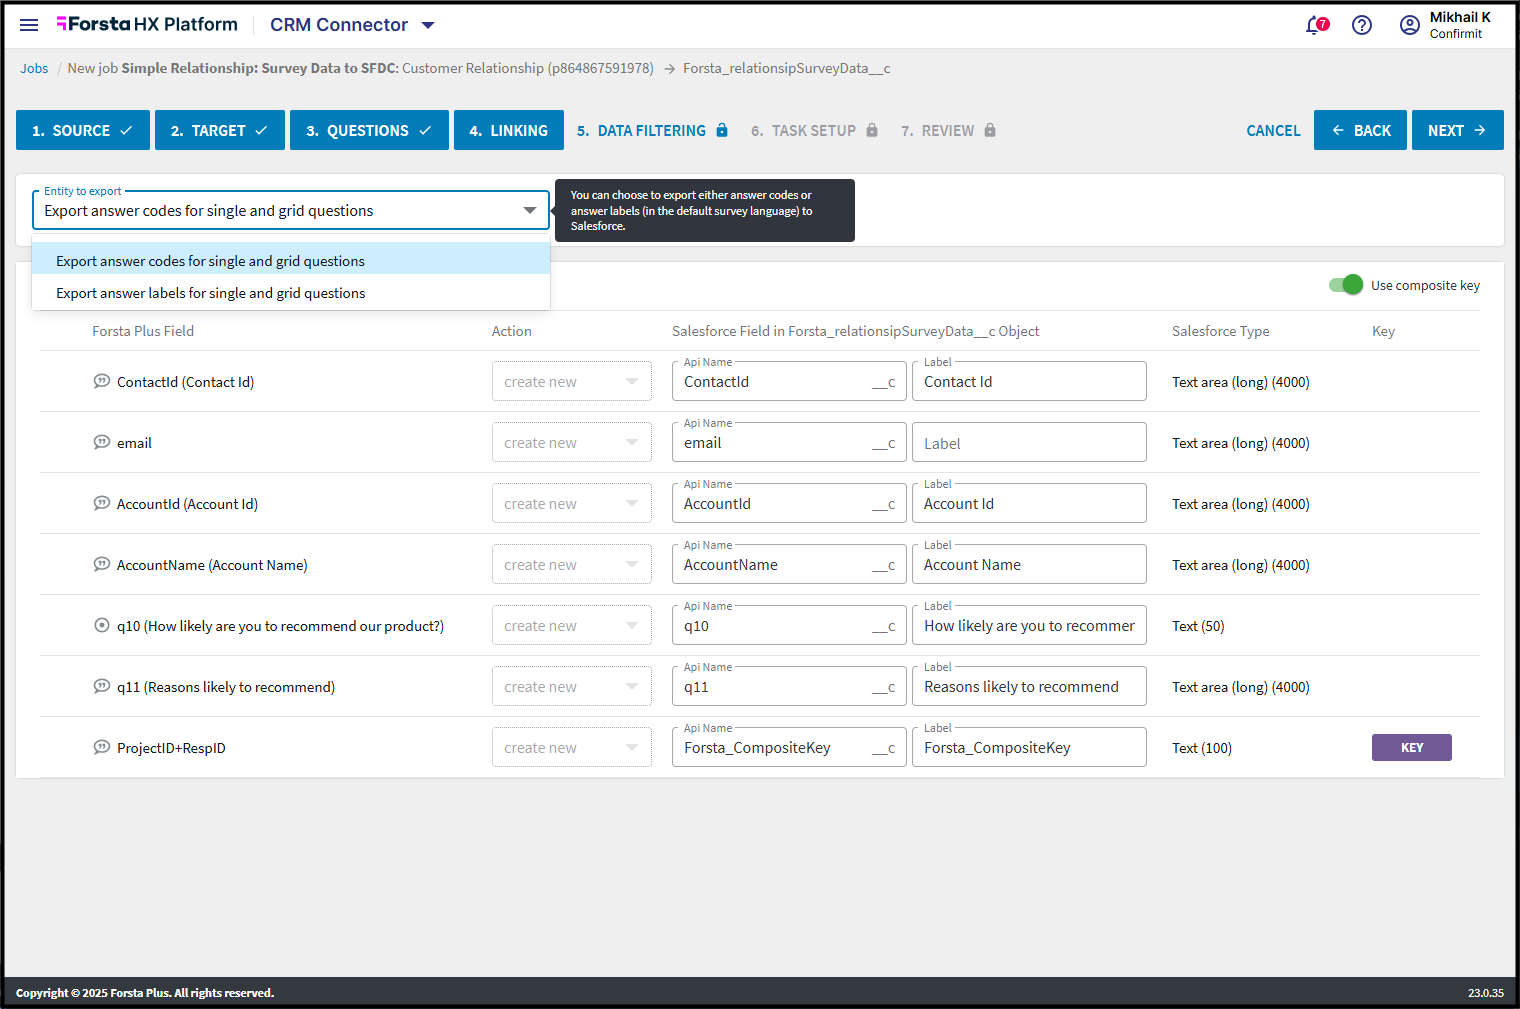Open the help question mark icon
Image resolution: width=1520 pixels, height=1009 pixels.
[1362, 25]
